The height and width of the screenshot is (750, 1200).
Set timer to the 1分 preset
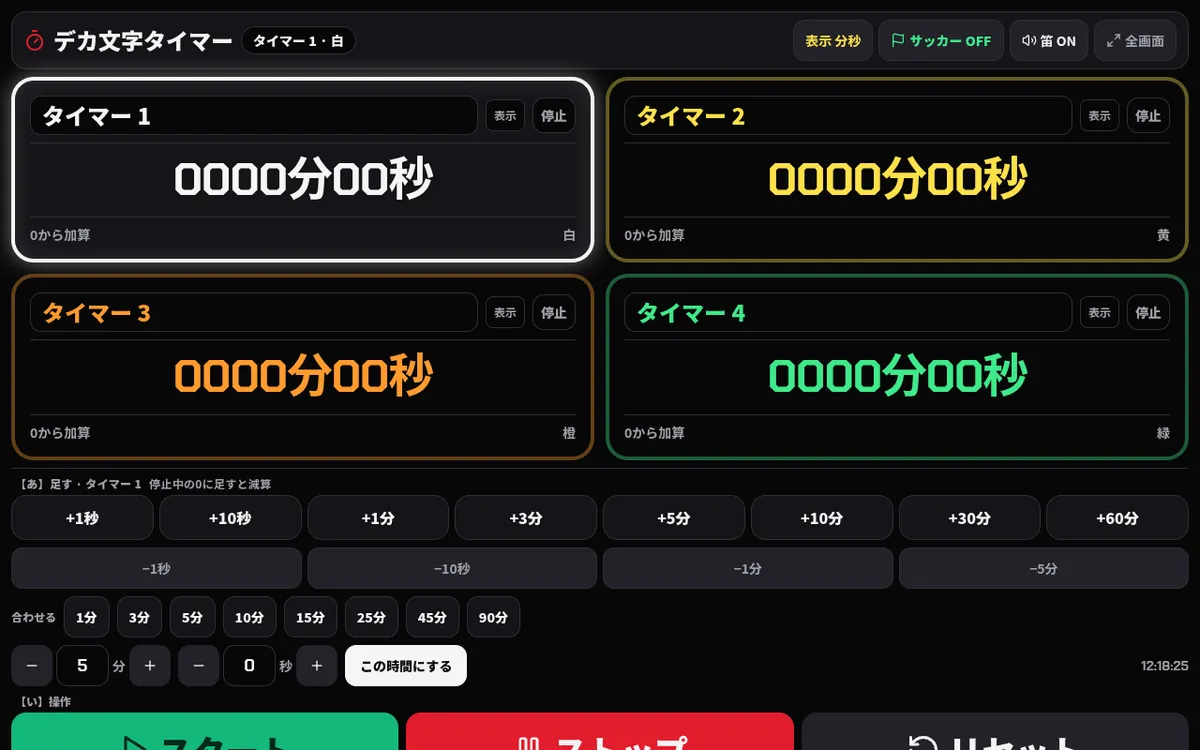point(86,618)
